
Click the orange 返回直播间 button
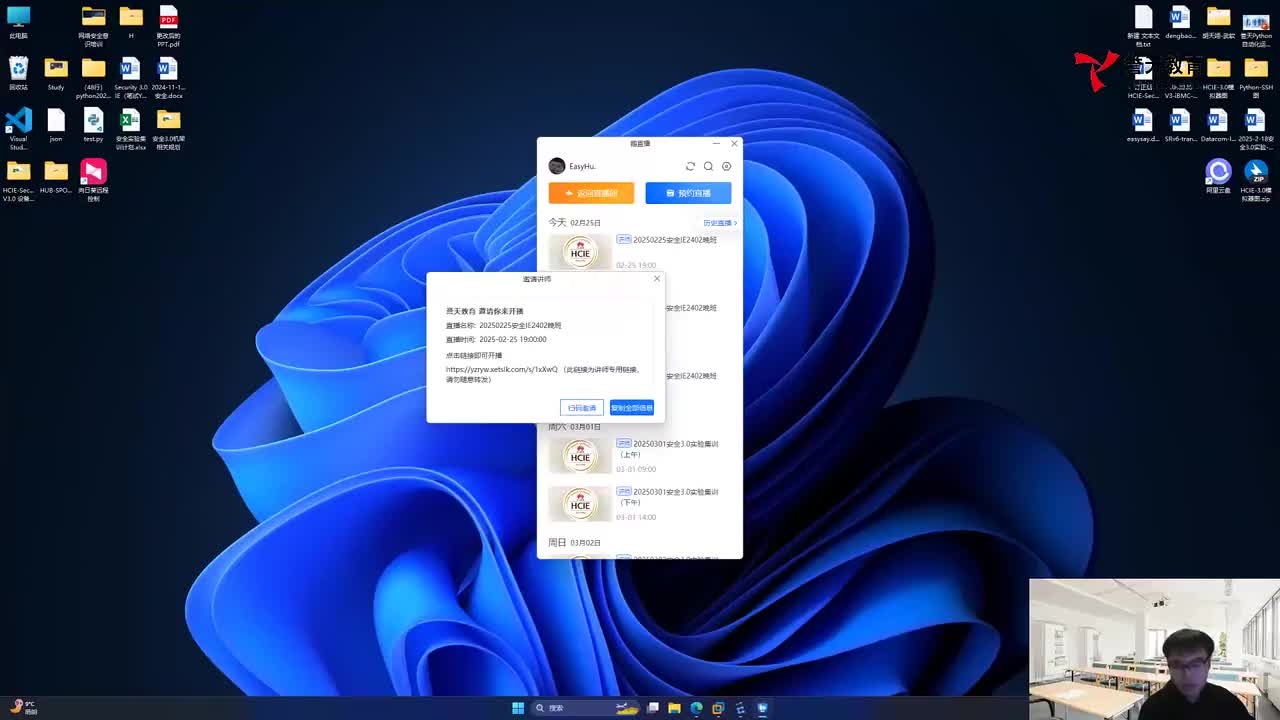click(x=591, y=193)
